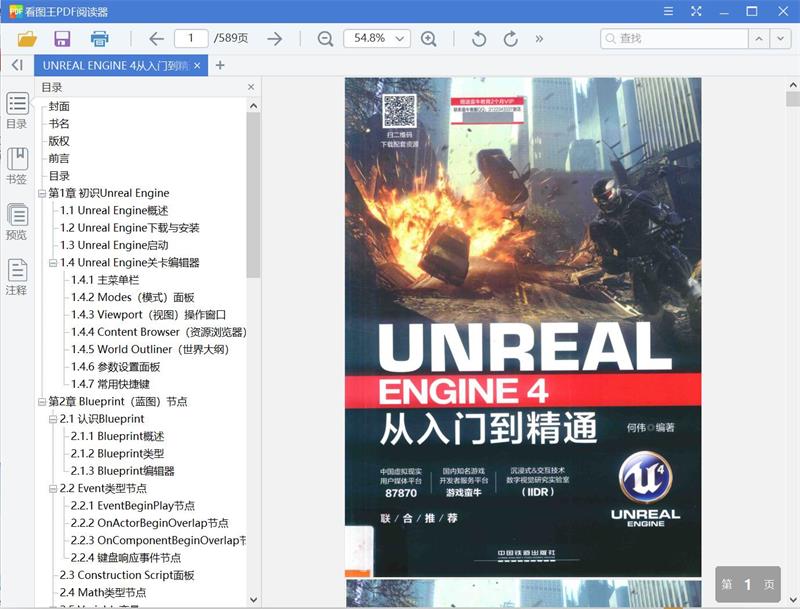Collapse 第2章 Blueprint node

pyautogui.click(x=42, y=402)
